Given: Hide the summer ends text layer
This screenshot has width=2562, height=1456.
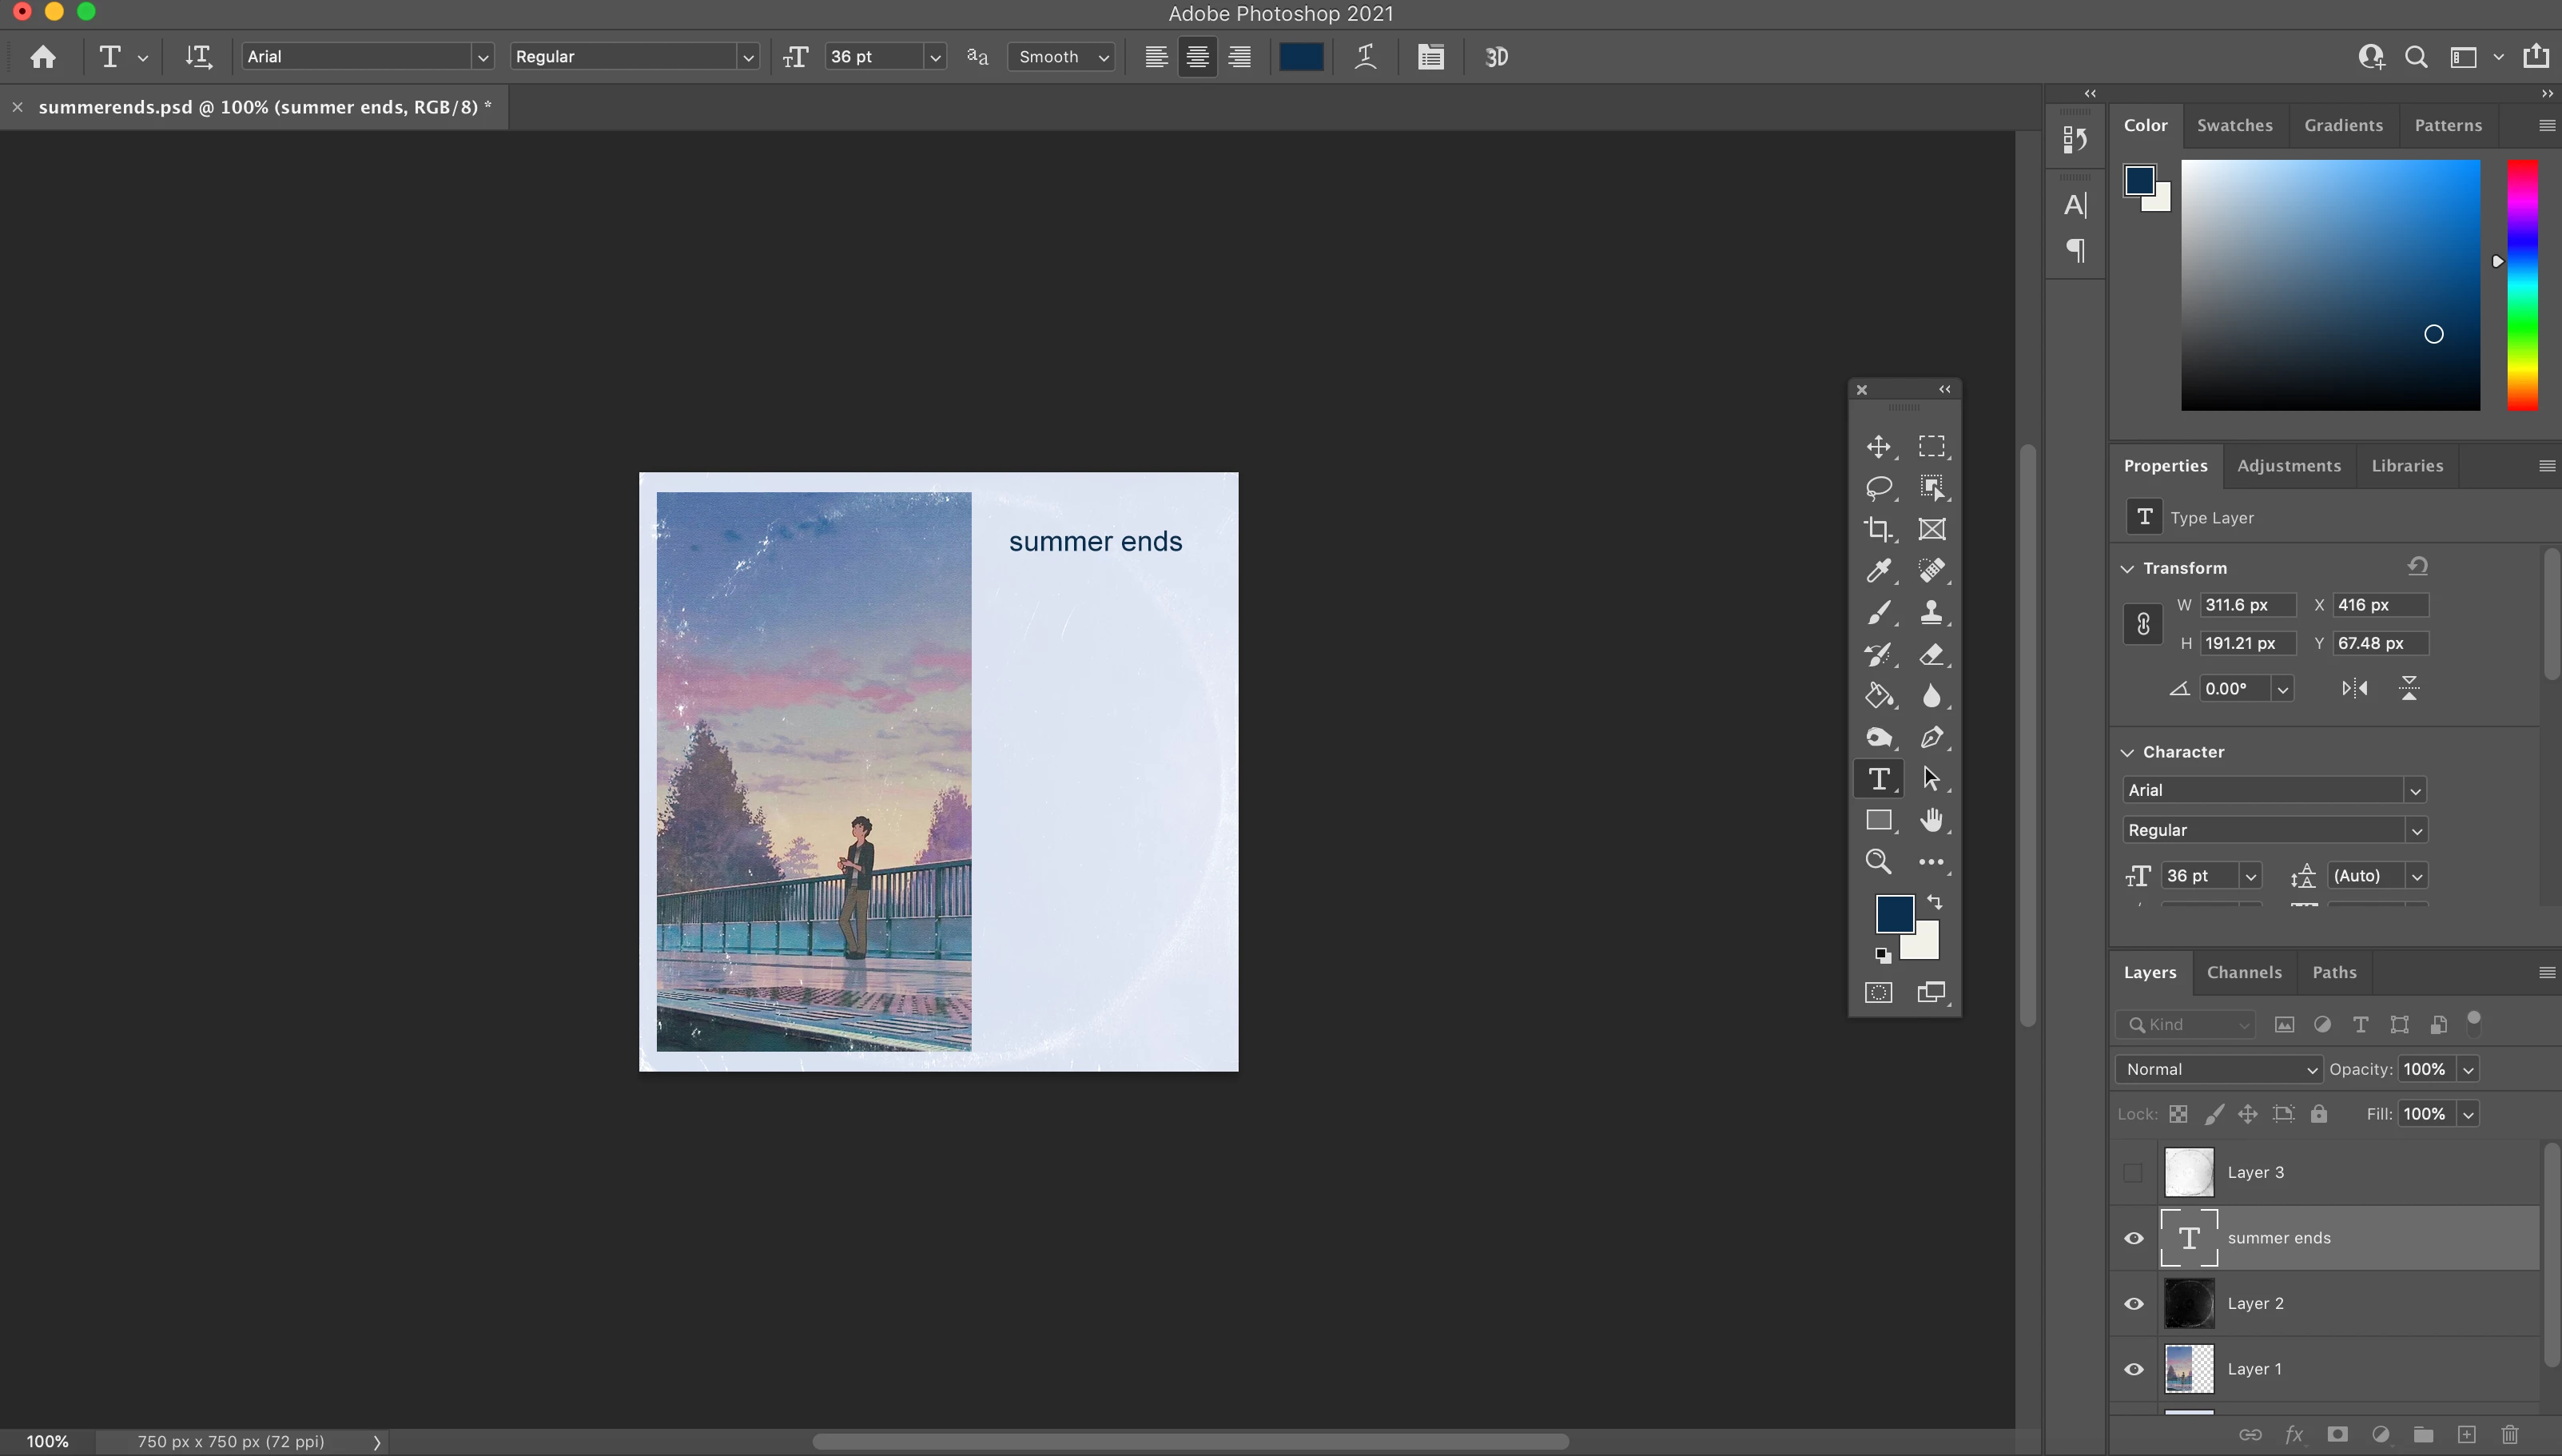Looking at the screenshot, I should click(2133, 1238).
